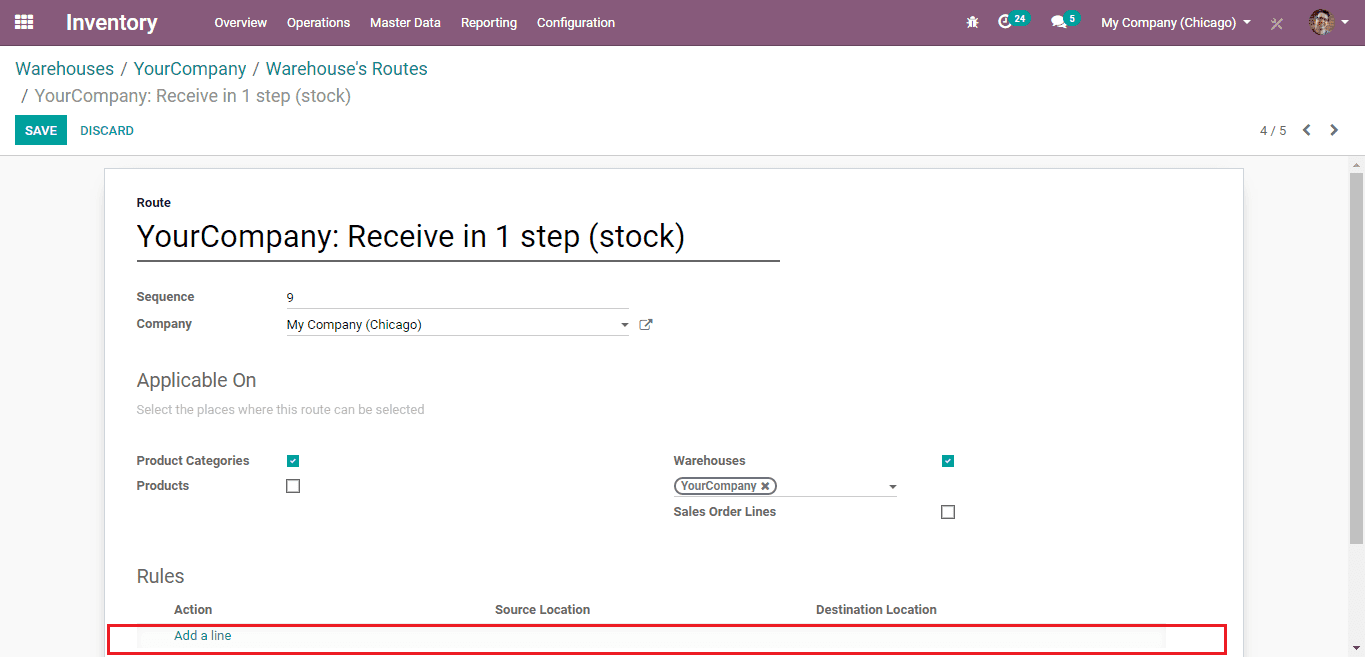Expand the Warehouses tags dropdown arrow
This screenshot has height=657, width=1365.
click(892, 487)
